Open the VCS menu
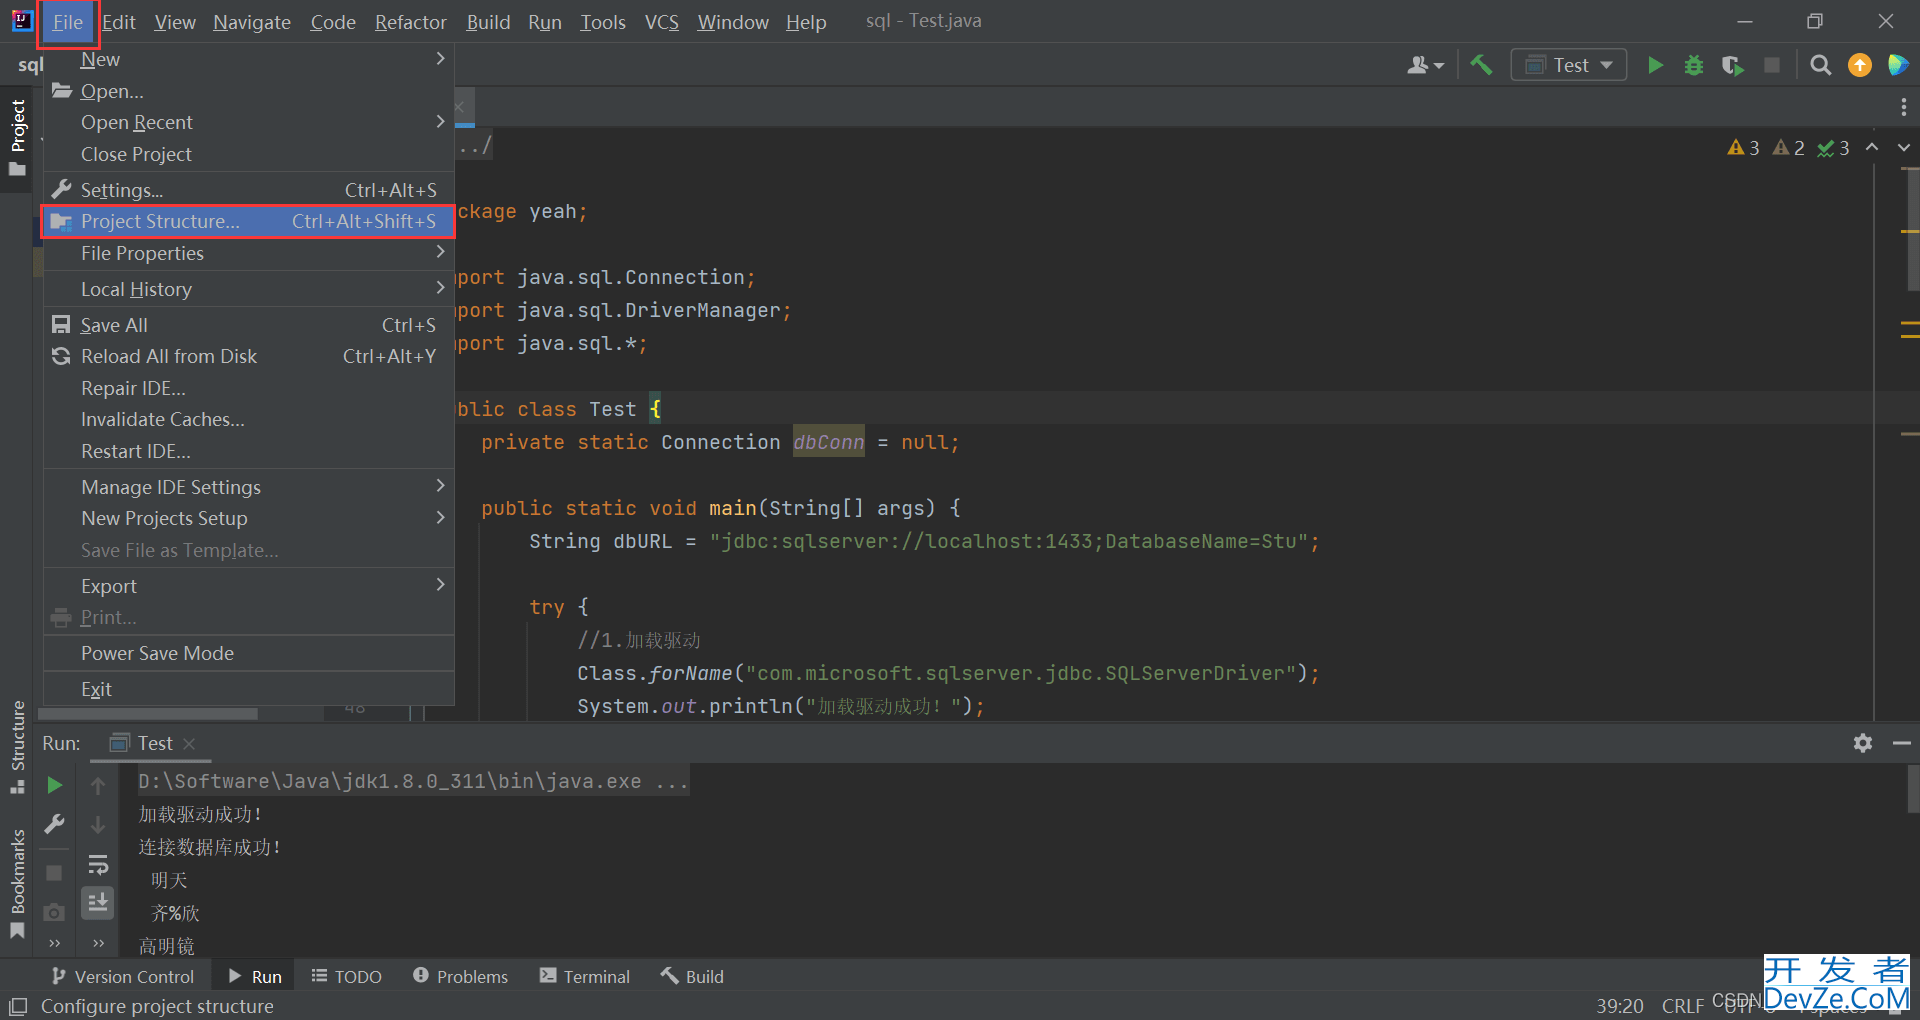Image resolution: width=1920 pixels, height=1020 pixels. click(x=662, y=22)
